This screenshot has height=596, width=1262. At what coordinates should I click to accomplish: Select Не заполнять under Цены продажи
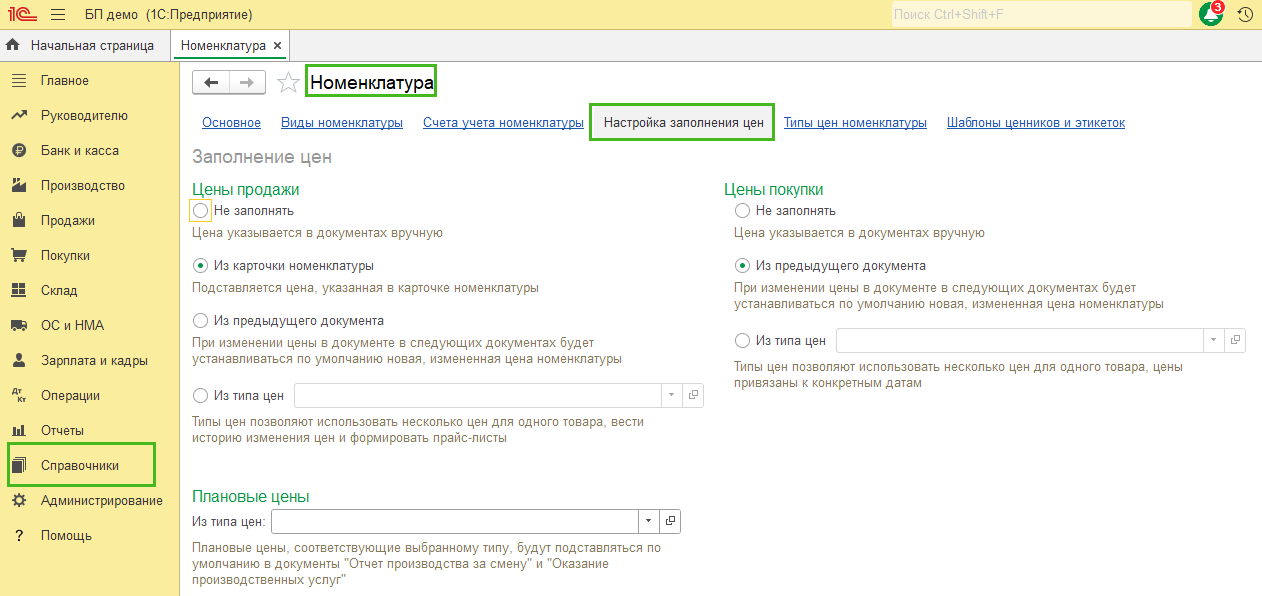[200, 211]
